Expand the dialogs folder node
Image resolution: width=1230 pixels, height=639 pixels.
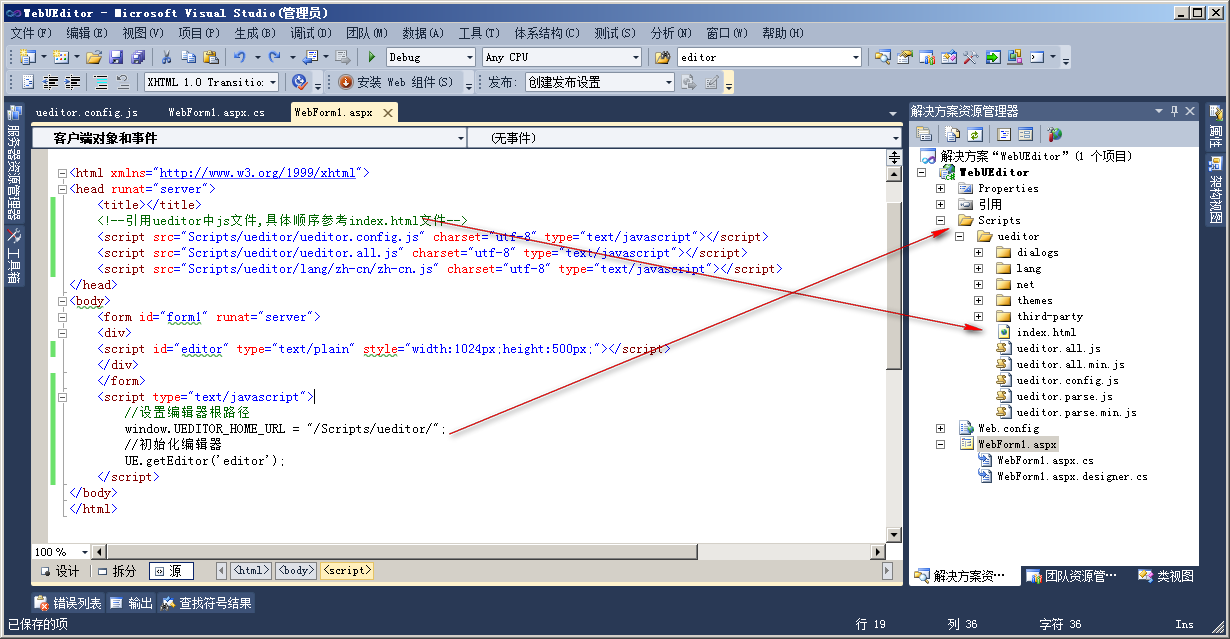(x=978, y=252)
